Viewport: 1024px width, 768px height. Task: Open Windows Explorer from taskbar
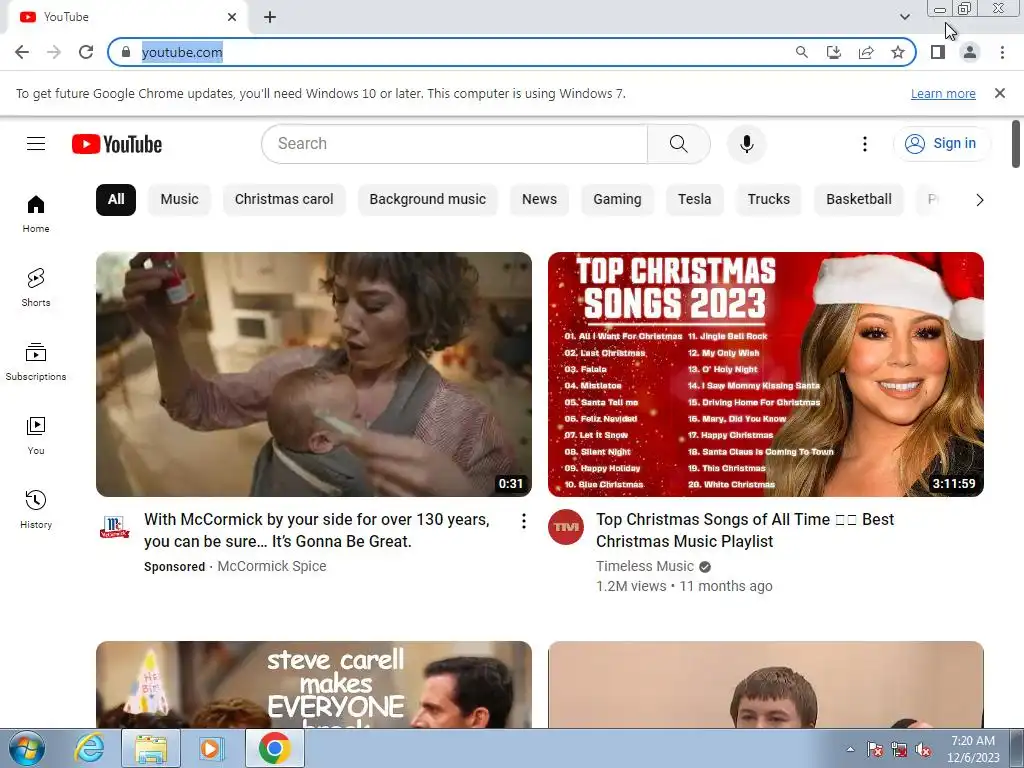pos(150,748)
